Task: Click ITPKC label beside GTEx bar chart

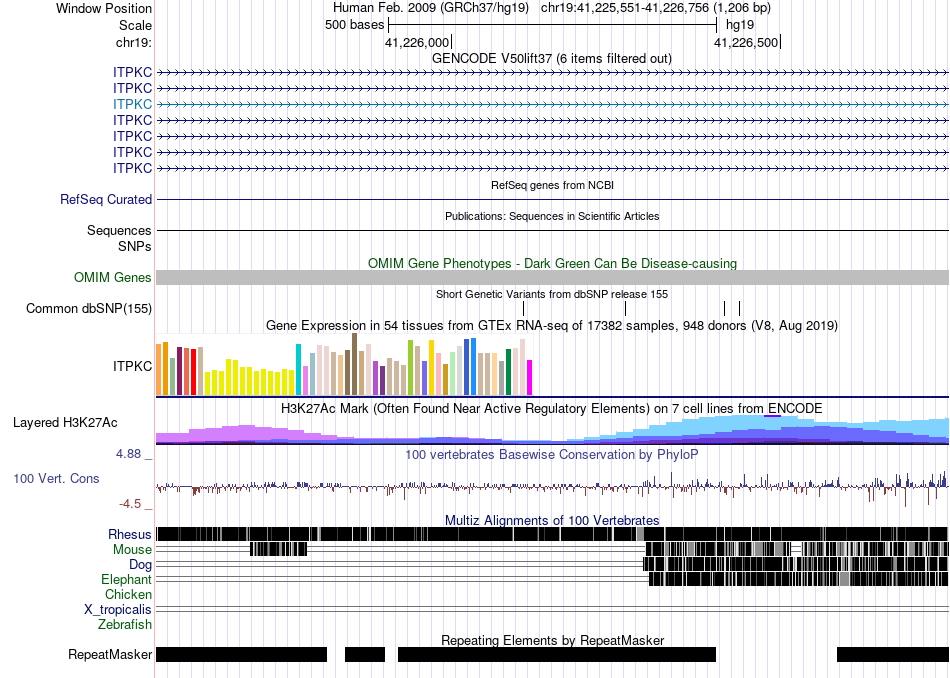Action: point(132,367)
